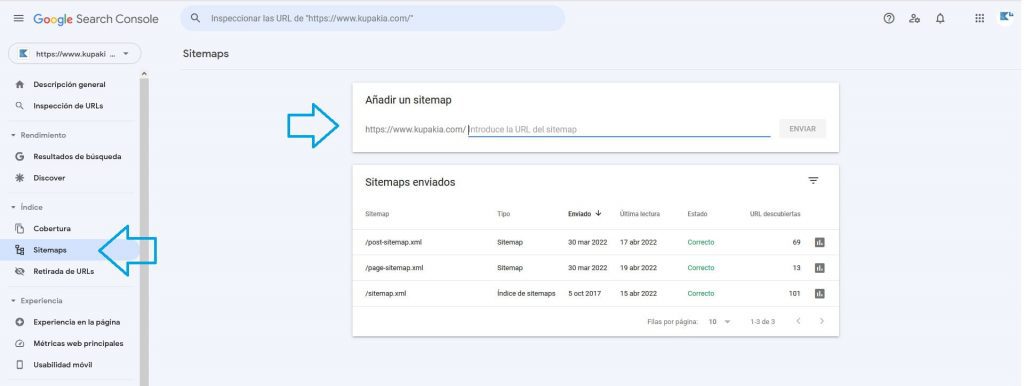Open the notifications bell
The image size is (1024, 386).
coord(940,18)
